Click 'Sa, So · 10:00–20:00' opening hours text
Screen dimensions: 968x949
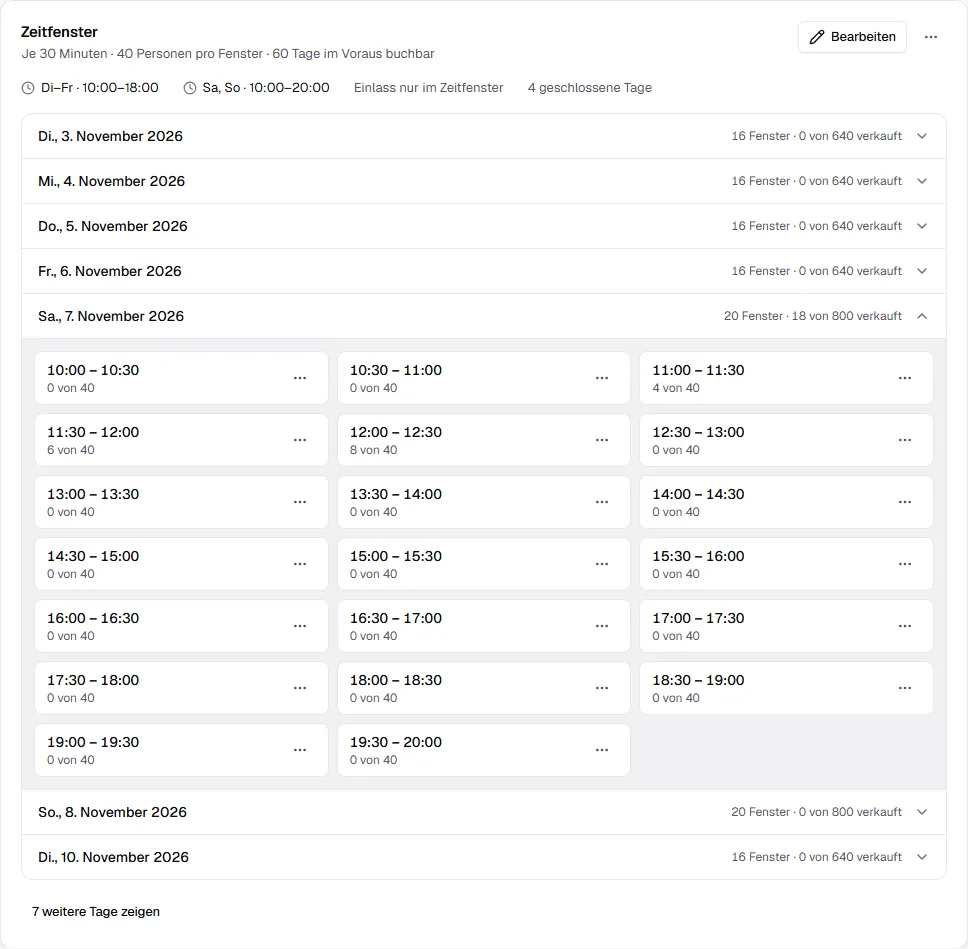click(x=266, y=88)
